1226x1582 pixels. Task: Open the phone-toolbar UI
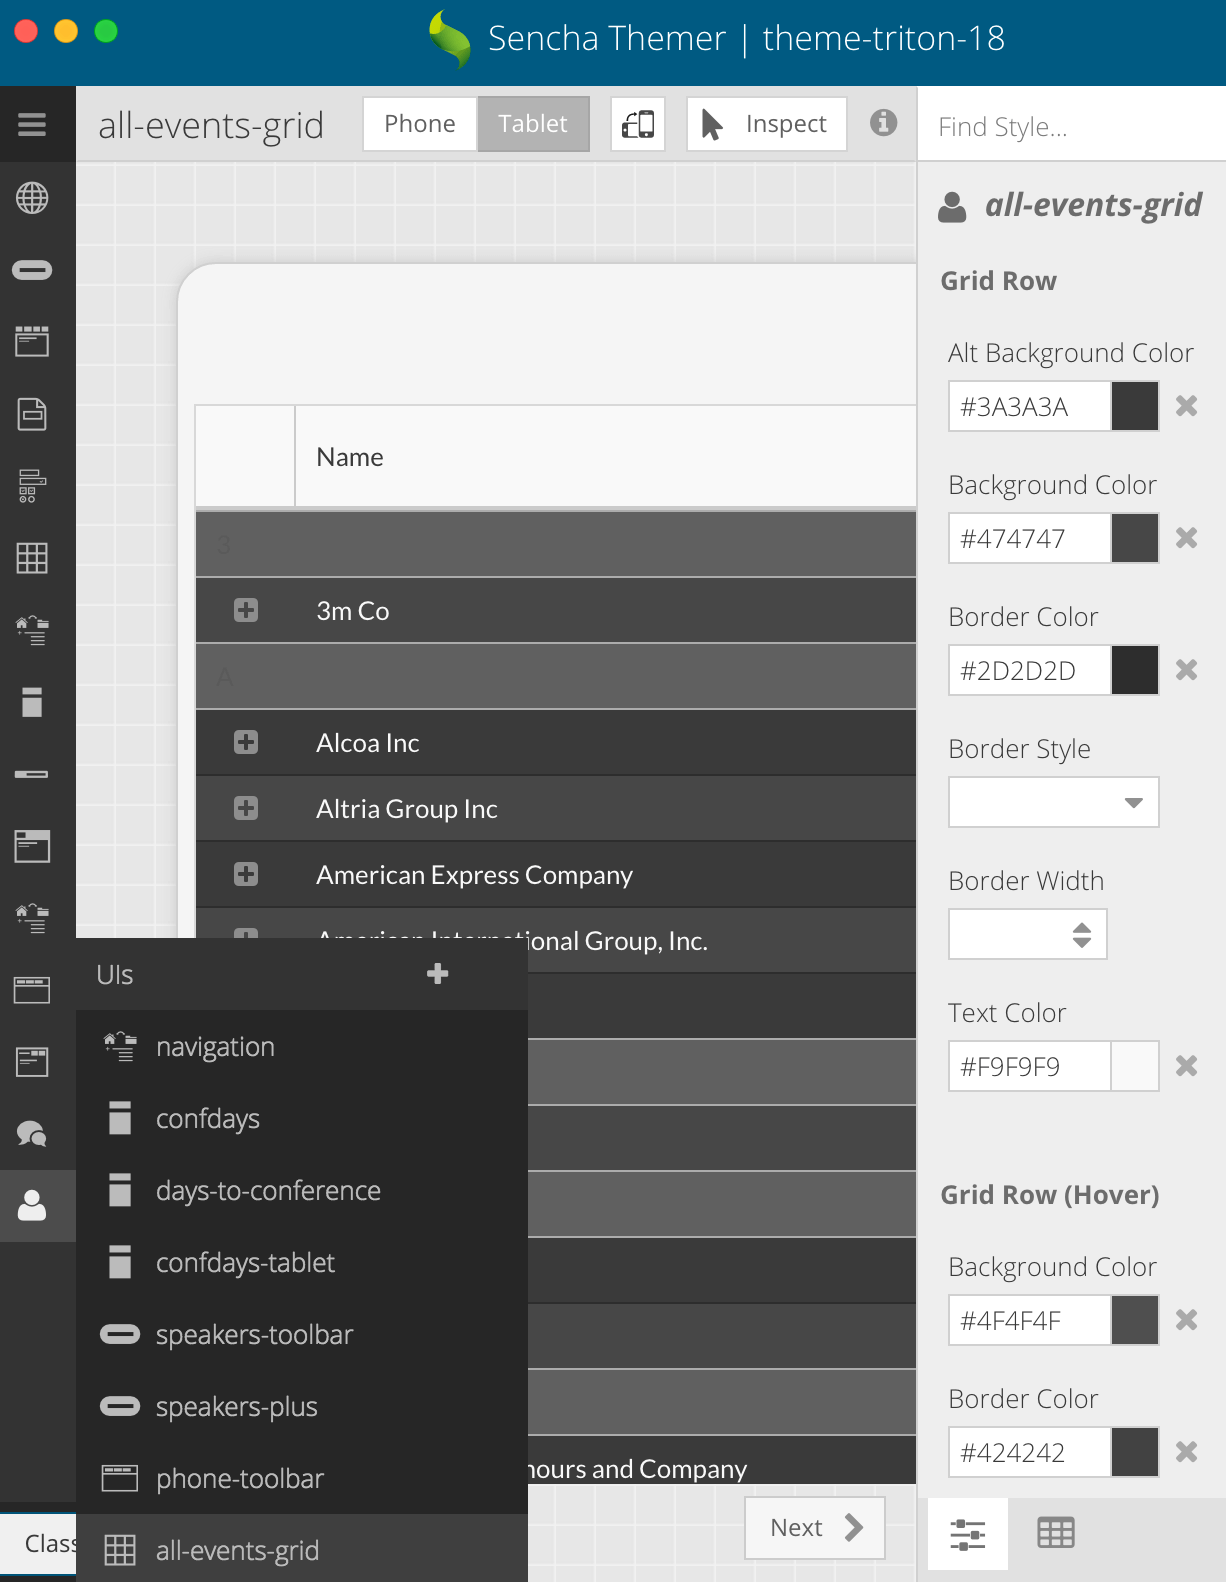[x=302, y=1478]
